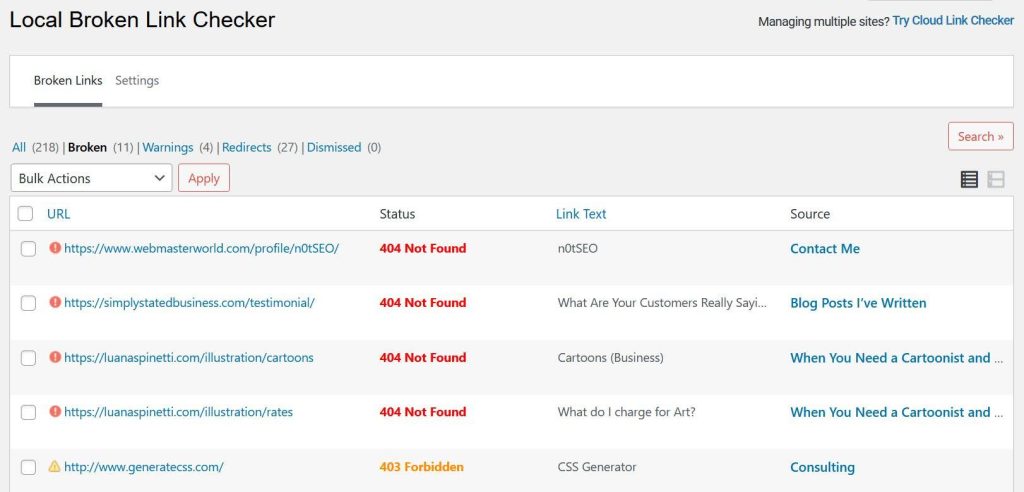Screen dimensions: 1024x492
Task: Click warning icon beside generatecss.com URL
Action: tap(55, 467)
